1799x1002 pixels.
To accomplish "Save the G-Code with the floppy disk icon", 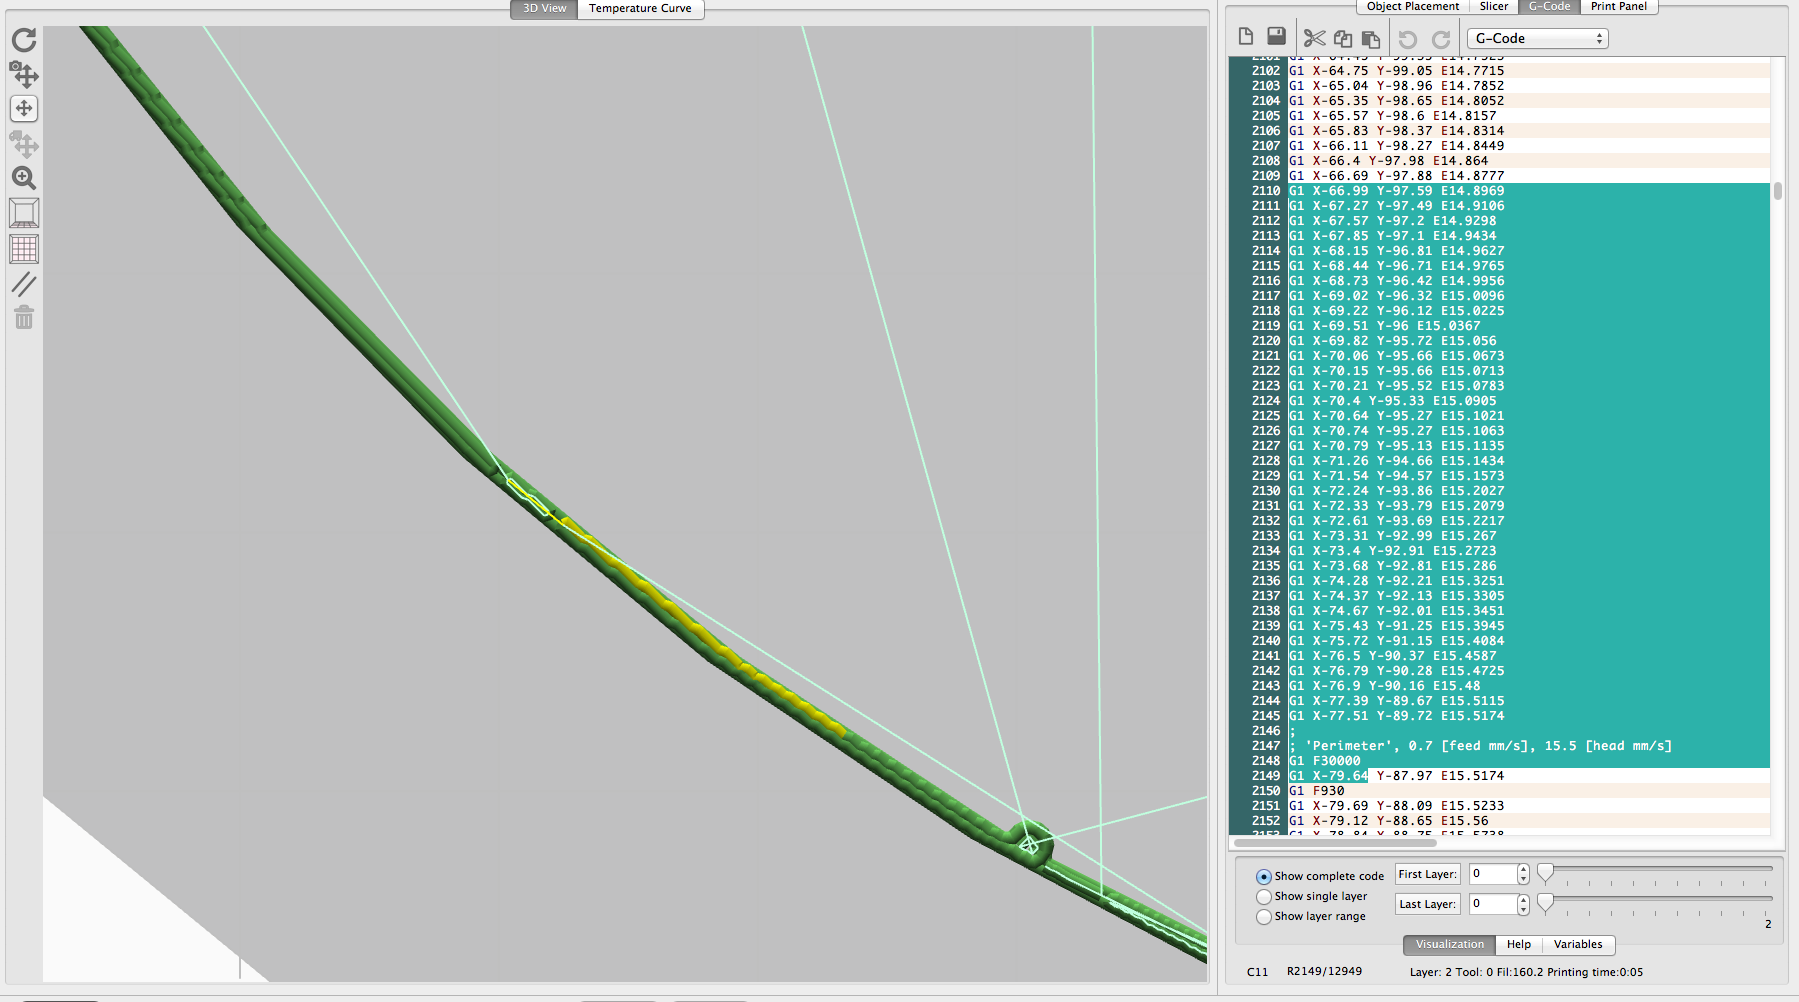I will (x=1276, y=37).
